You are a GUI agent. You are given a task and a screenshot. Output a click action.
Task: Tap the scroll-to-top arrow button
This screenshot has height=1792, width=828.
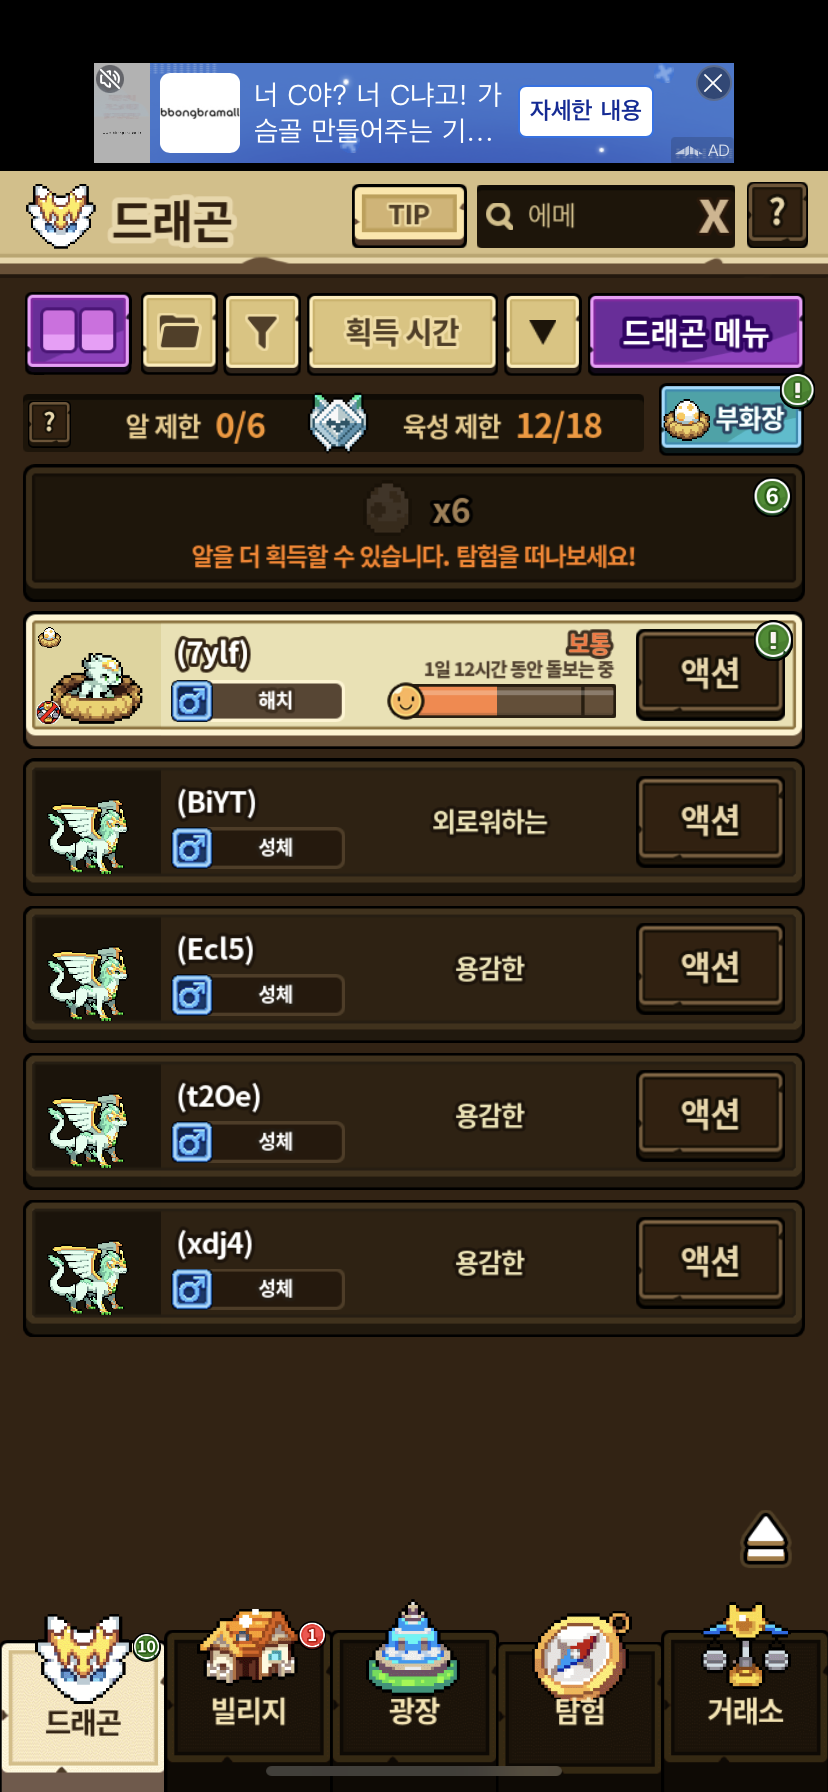766,1538
